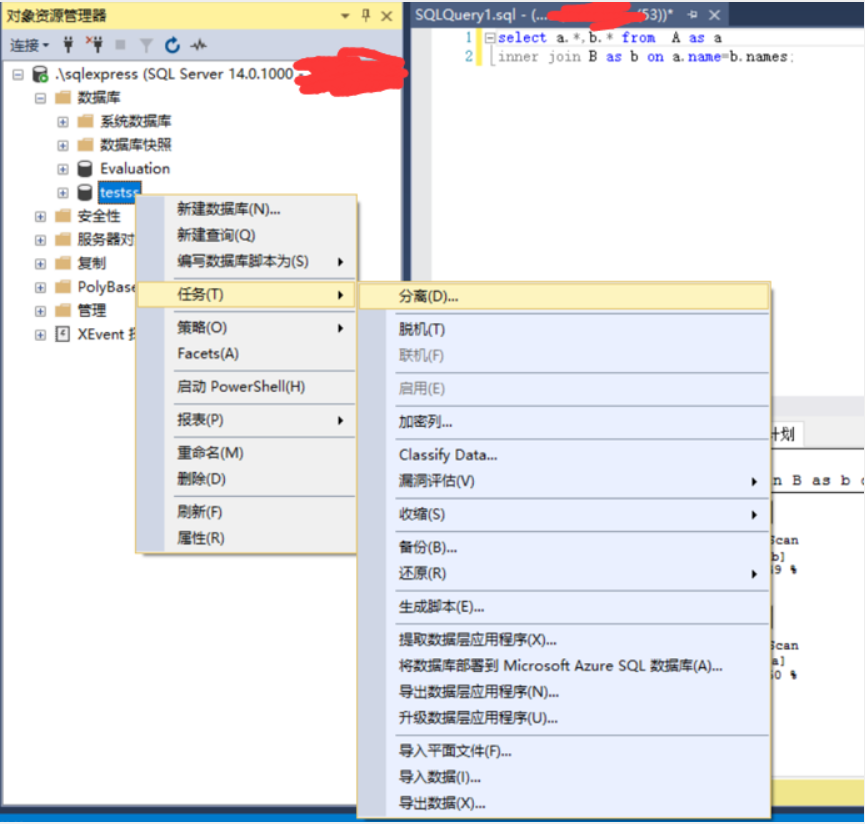Refresh Object Explorer with the refresh icon
The image size is (865, 824).
pos(171,45)
